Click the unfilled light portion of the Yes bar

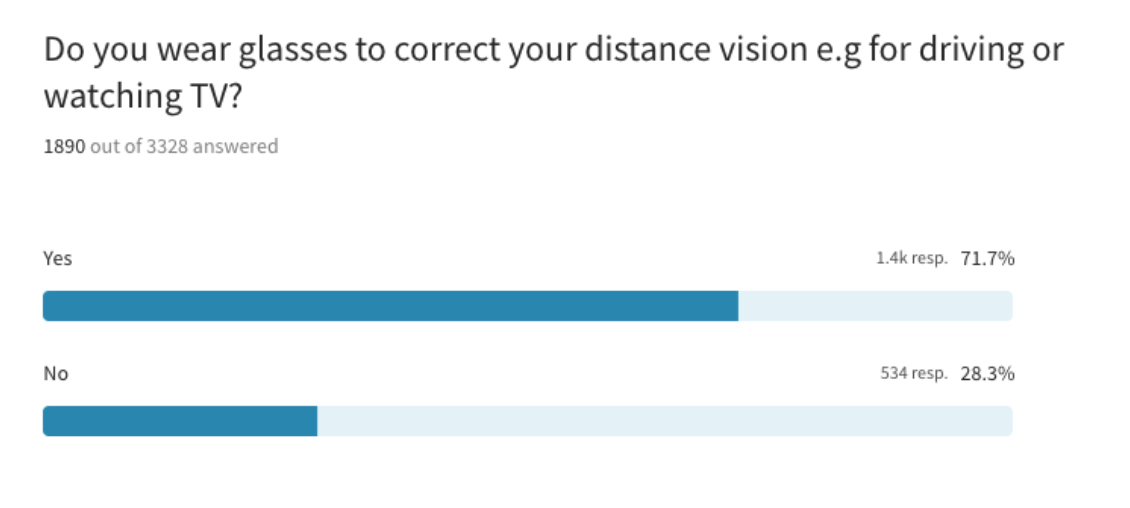tap(876, 306)
